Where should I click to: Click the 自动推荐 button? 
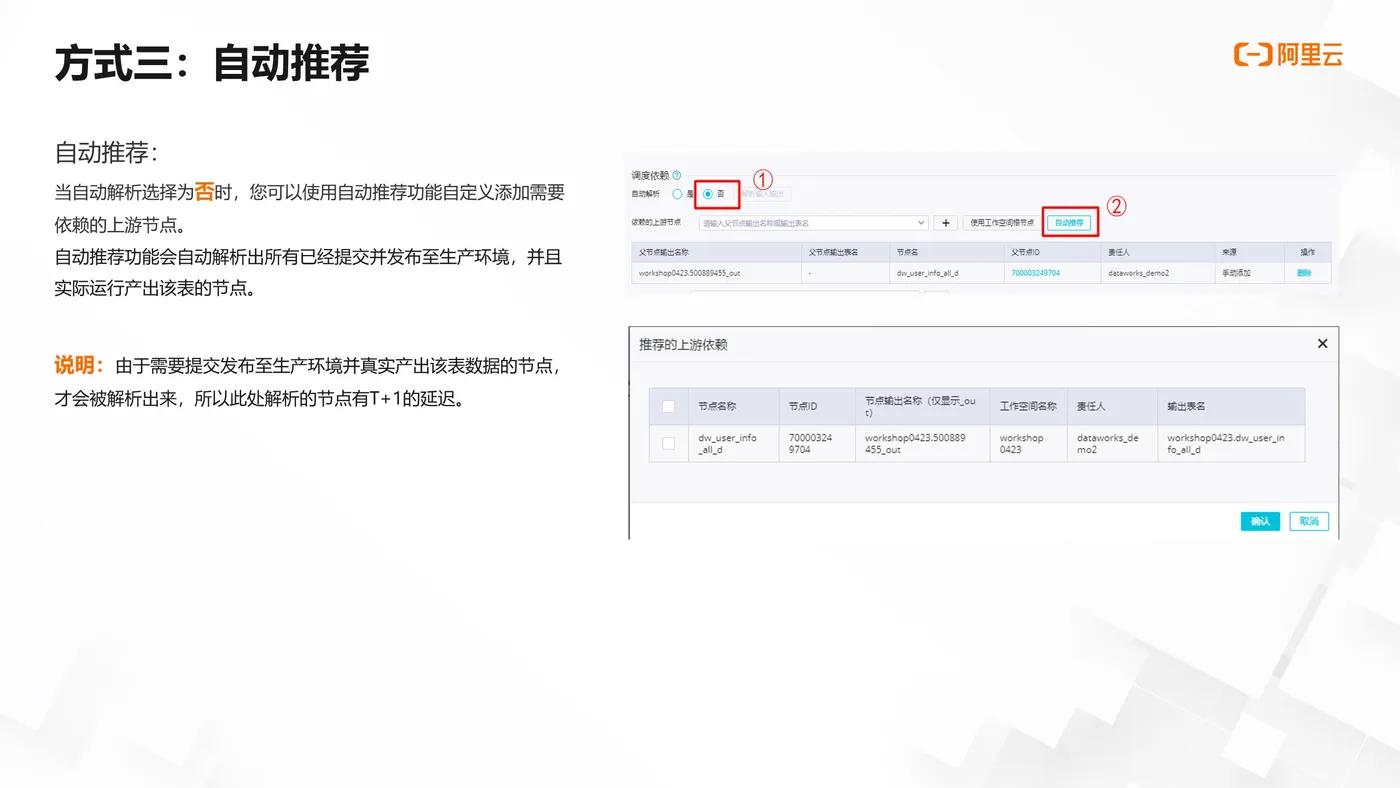1070,223
